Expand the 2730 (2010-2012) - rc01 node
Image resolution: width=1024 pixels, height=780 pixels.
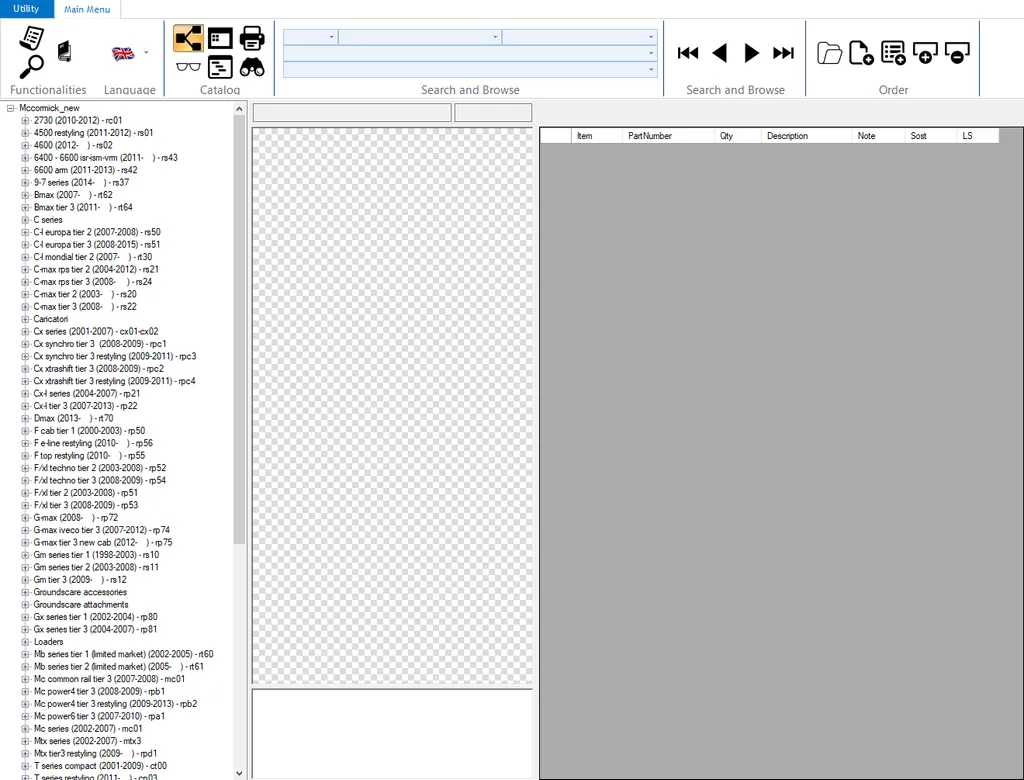point(25,121)
